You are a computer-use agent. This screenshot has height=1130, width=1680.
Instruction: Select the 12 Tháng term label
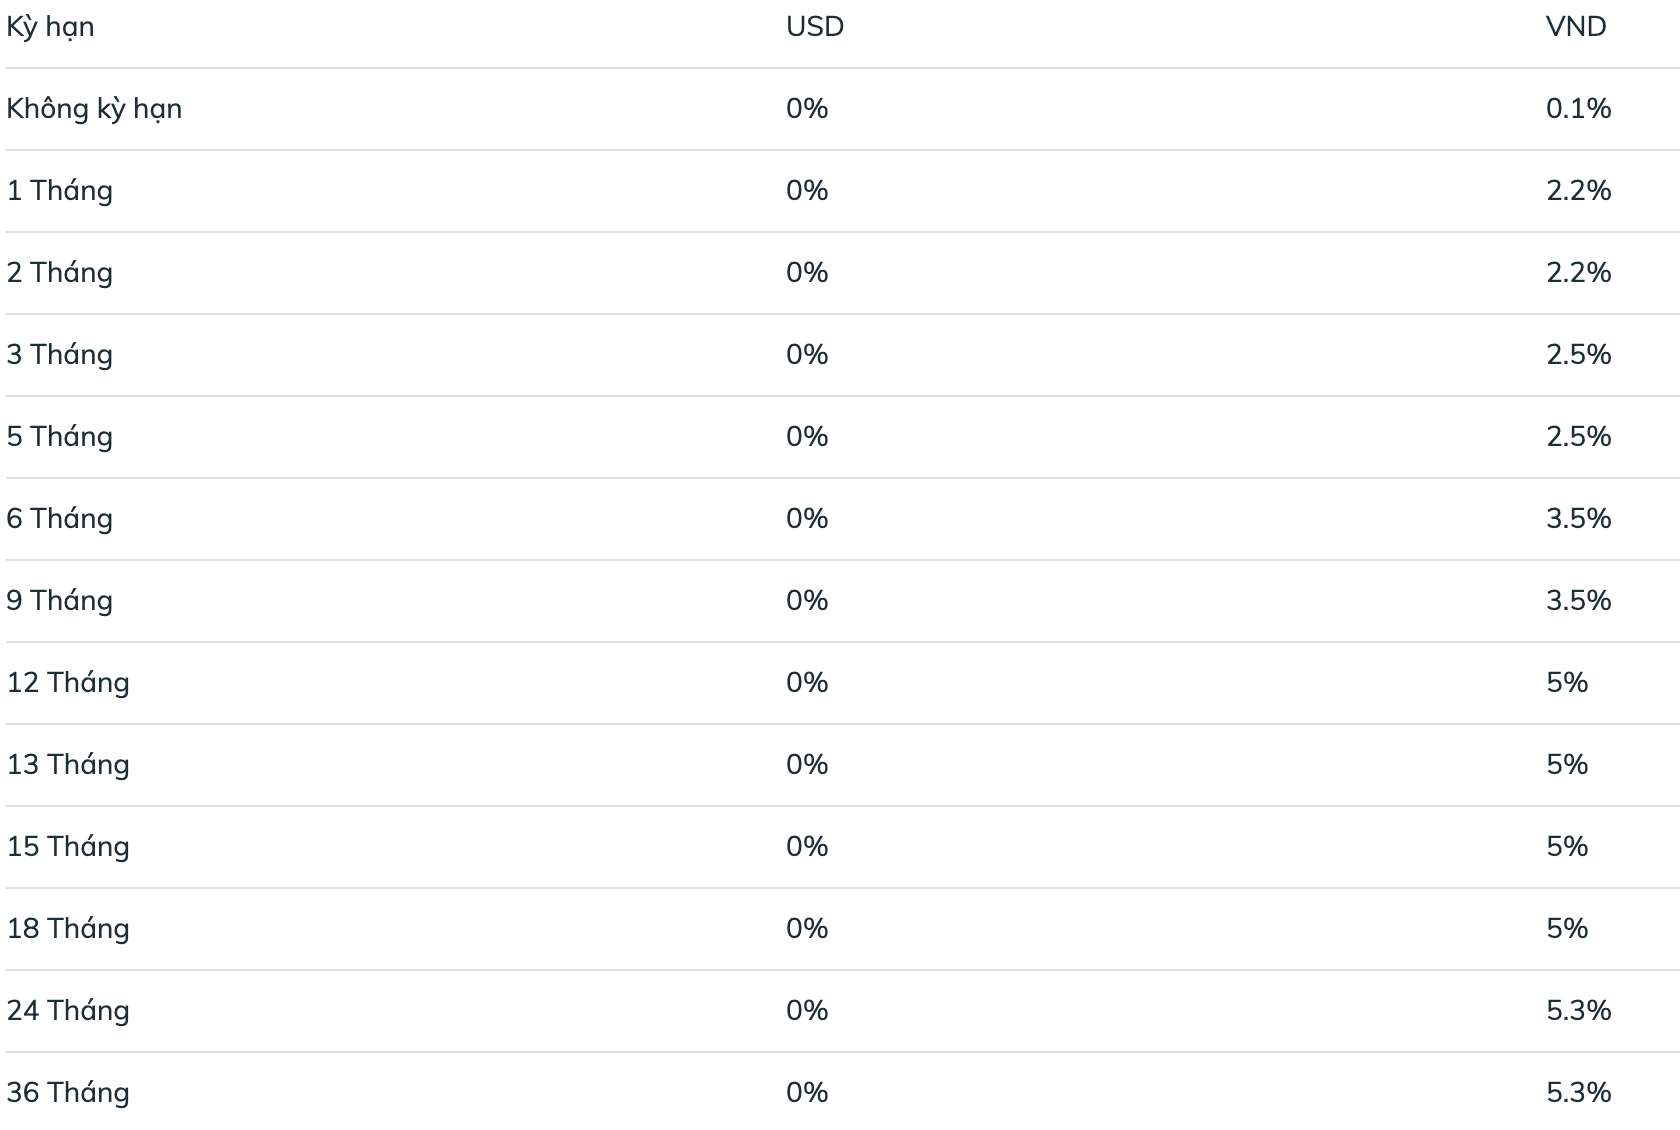(x=68, y=683)
